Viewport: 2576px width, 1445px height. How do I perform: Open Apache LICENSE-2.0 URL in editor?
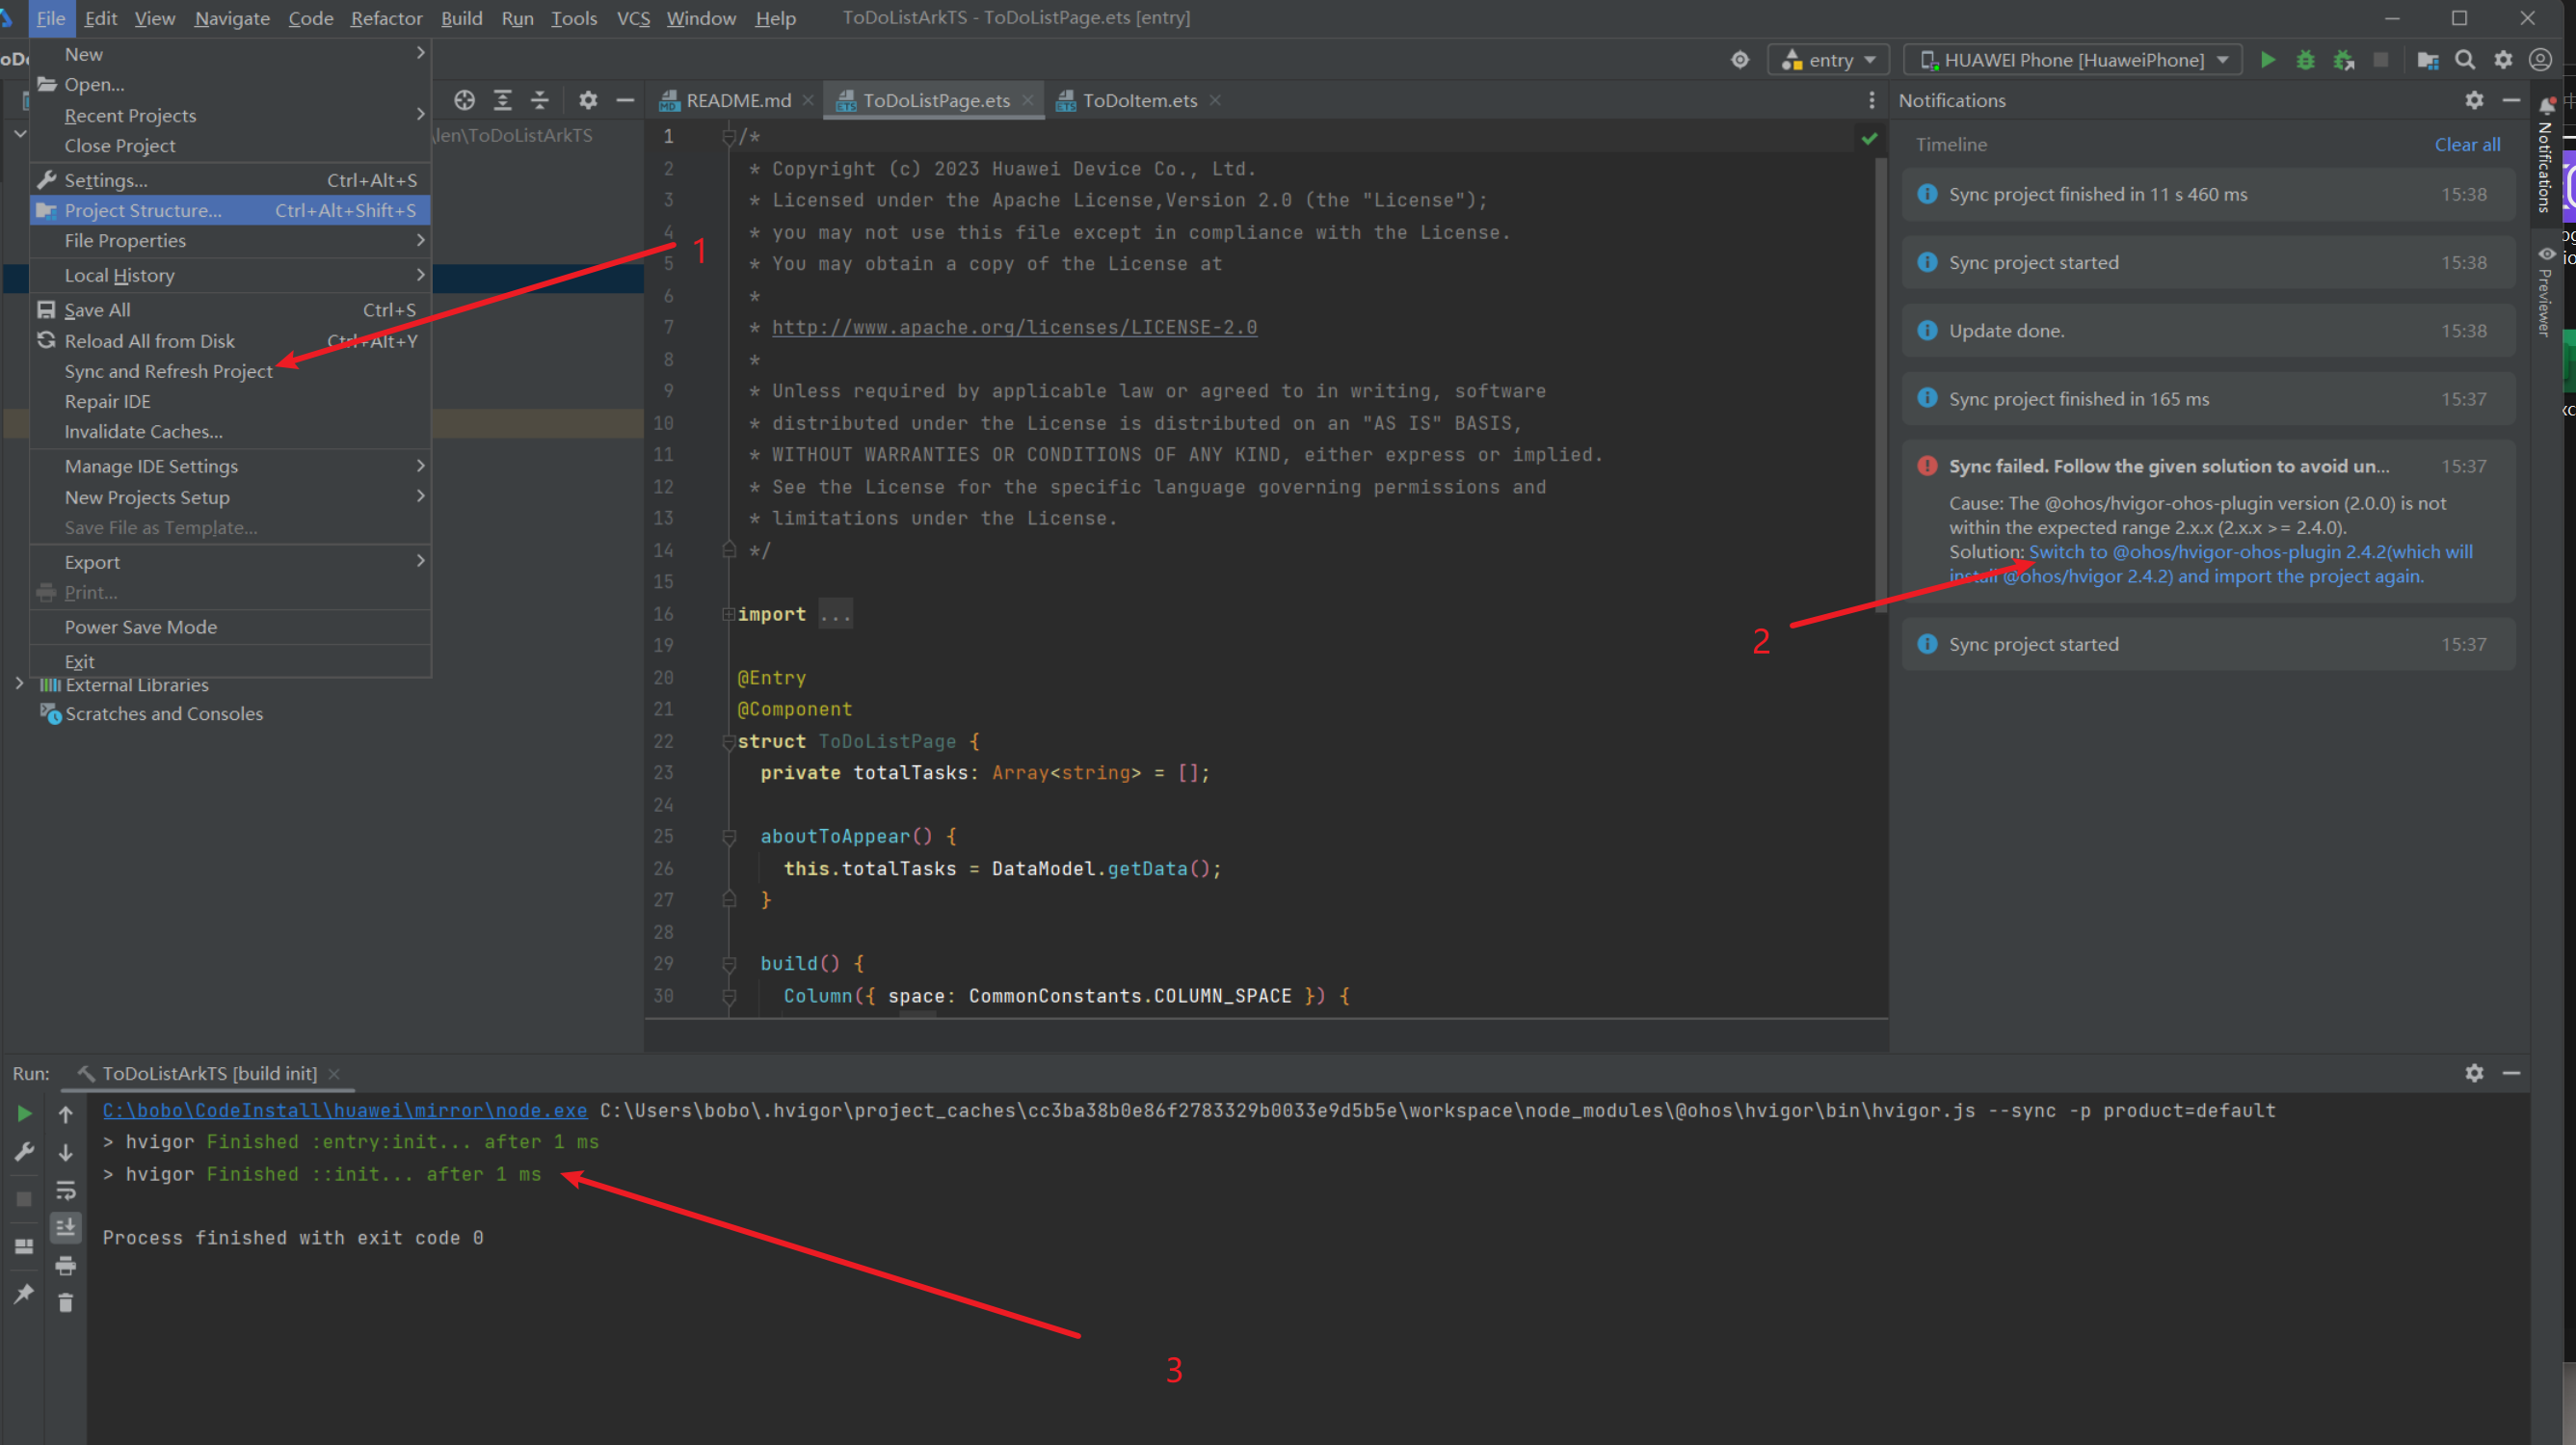point(1014,327)
